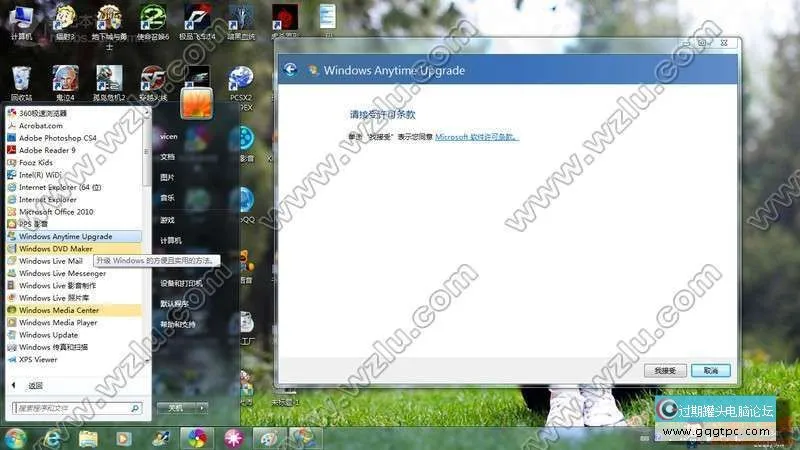Launch the 孤岛危机2 desktop shortcut

109,83
